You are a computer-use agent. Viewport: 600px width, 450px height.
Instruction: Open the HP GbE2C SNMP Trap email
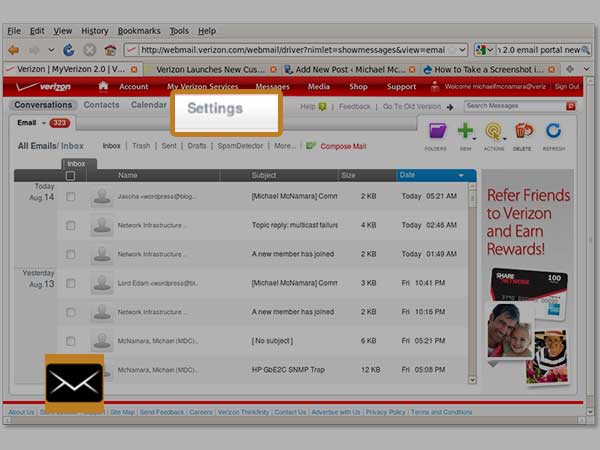(288, 370)
